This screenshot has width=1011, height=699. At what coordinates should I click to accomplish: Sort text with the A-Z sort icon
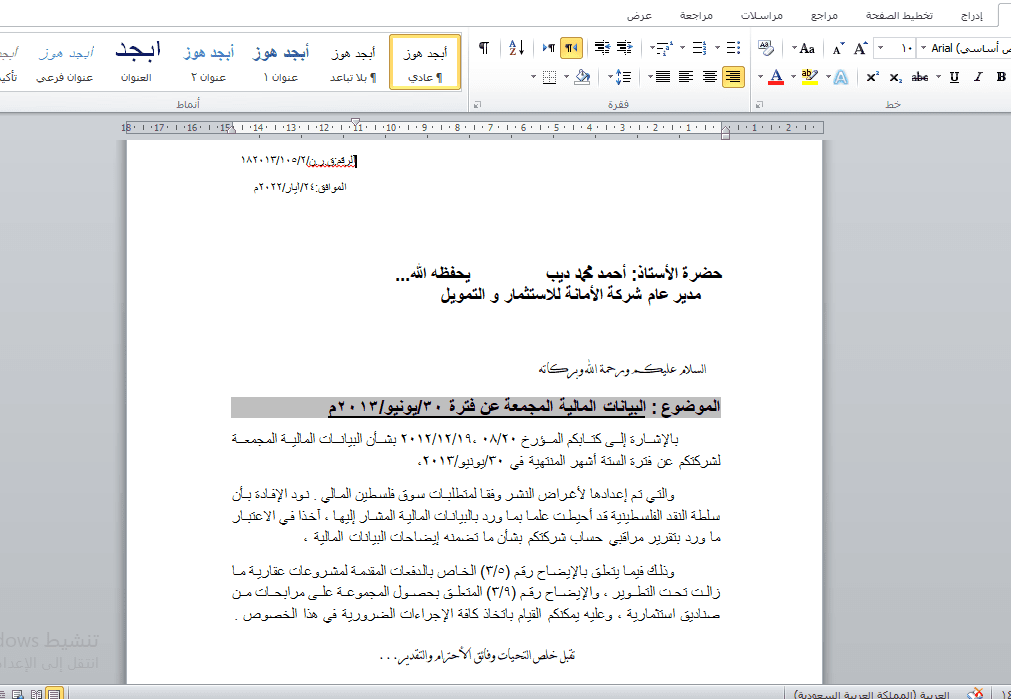pyautogui.click(x=516, y=48)
